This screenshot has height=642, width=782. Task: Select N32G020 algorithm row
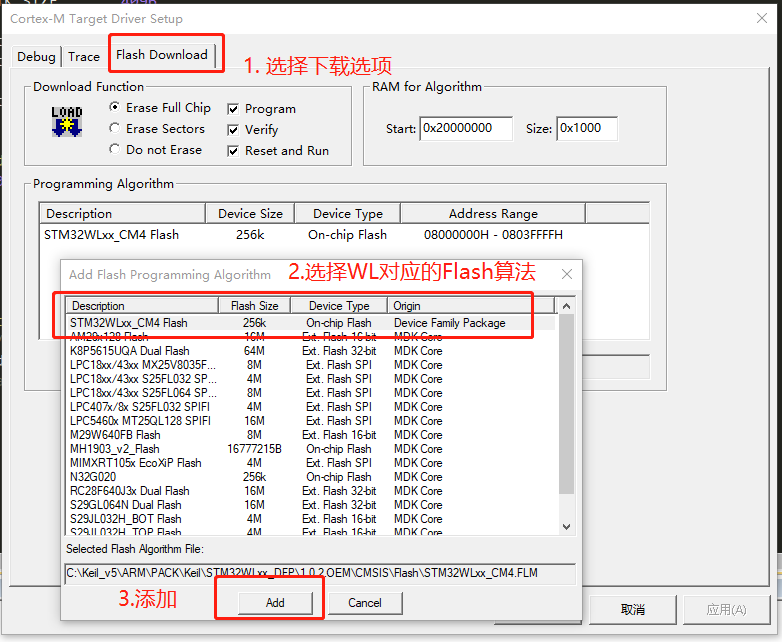click(x=310, y=476)
